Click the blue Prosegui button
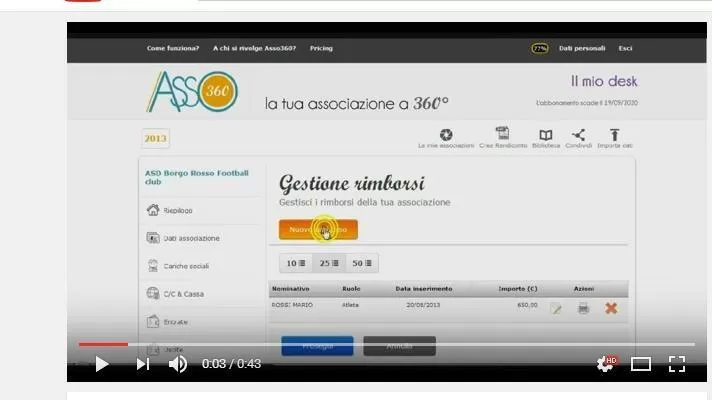The width and height of the screenshot is (712, 400). [317, 346]
